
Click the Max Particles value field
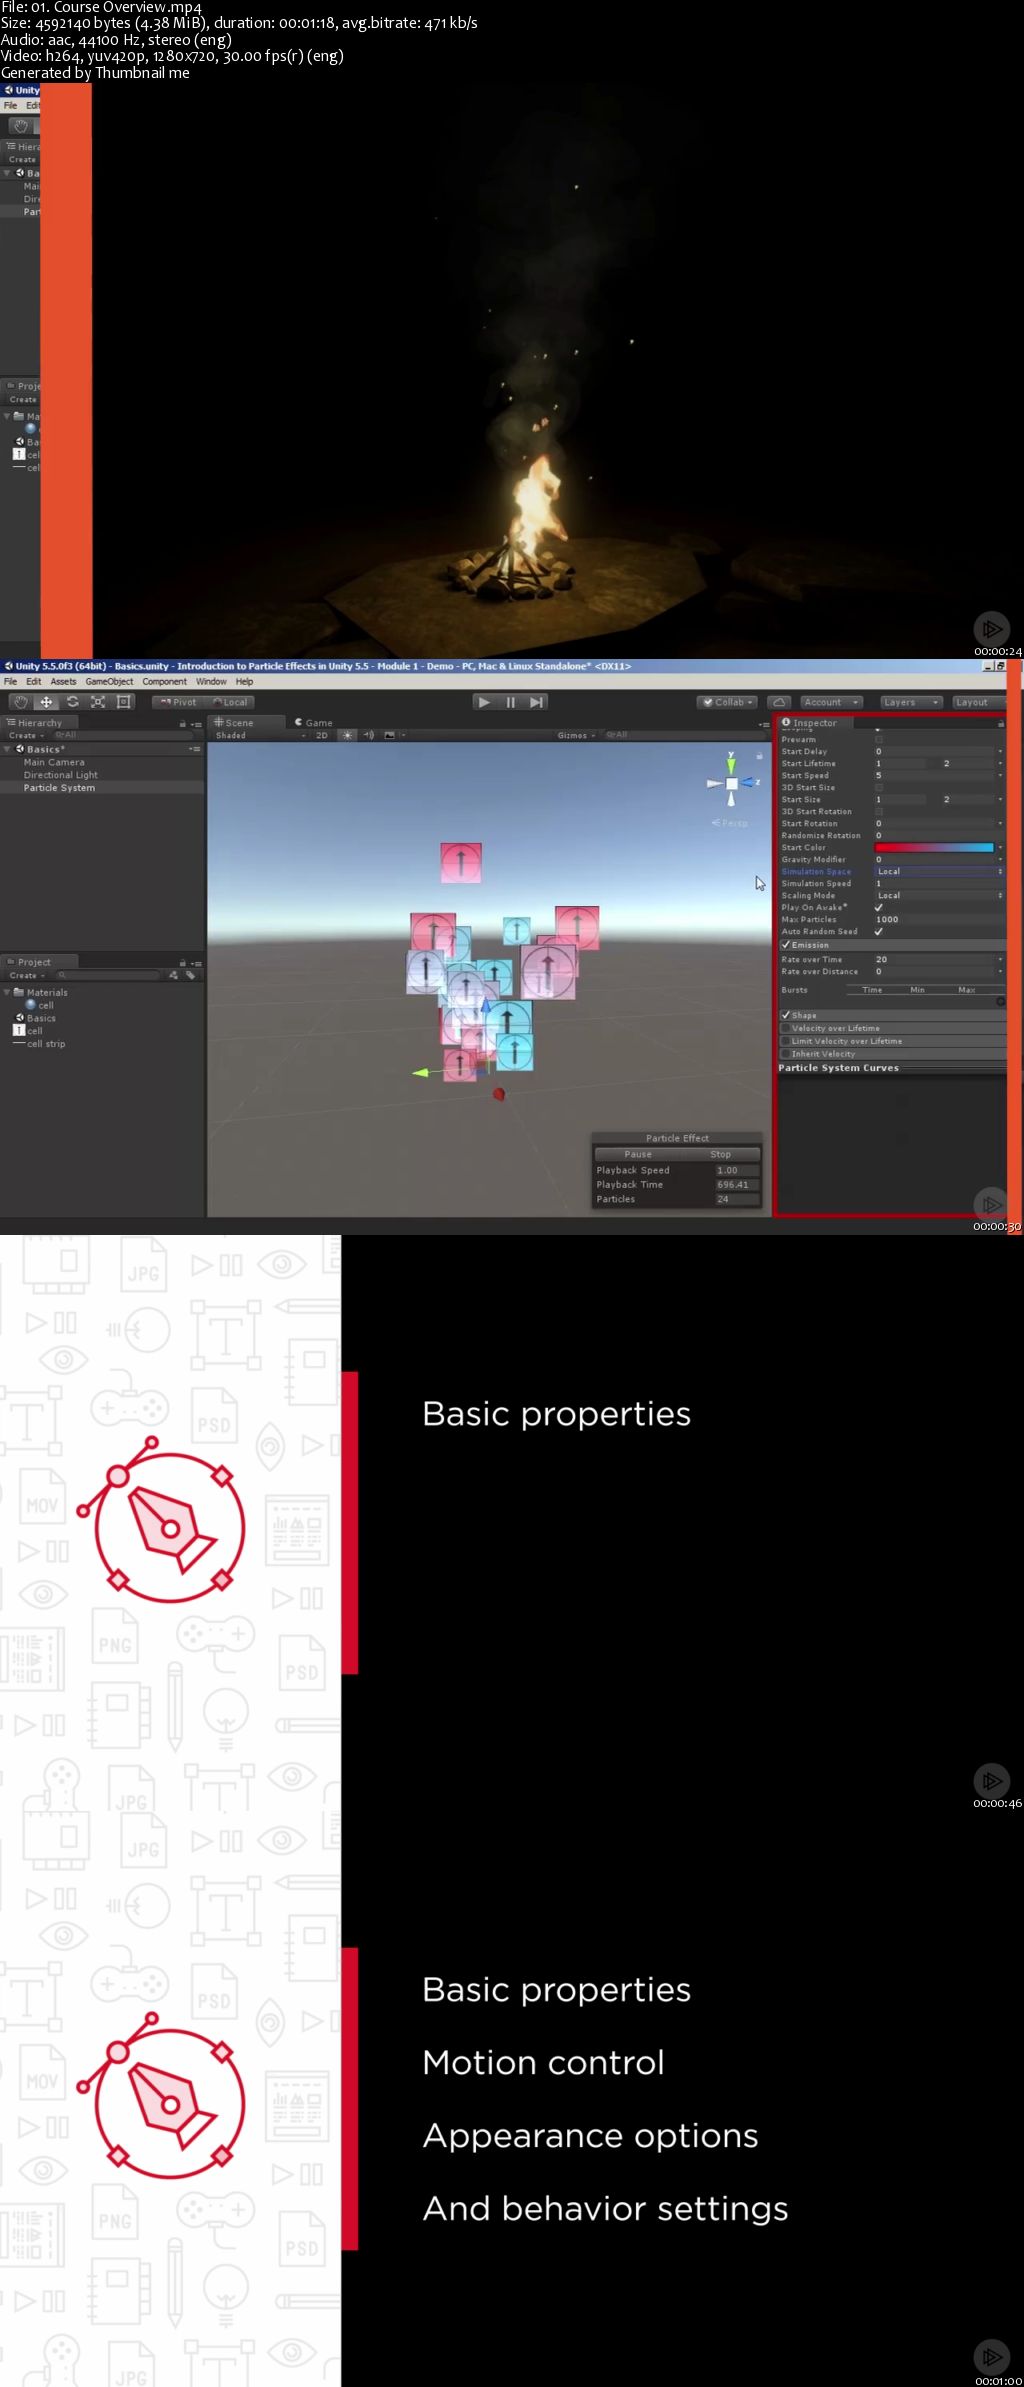(x=939, y=920)
